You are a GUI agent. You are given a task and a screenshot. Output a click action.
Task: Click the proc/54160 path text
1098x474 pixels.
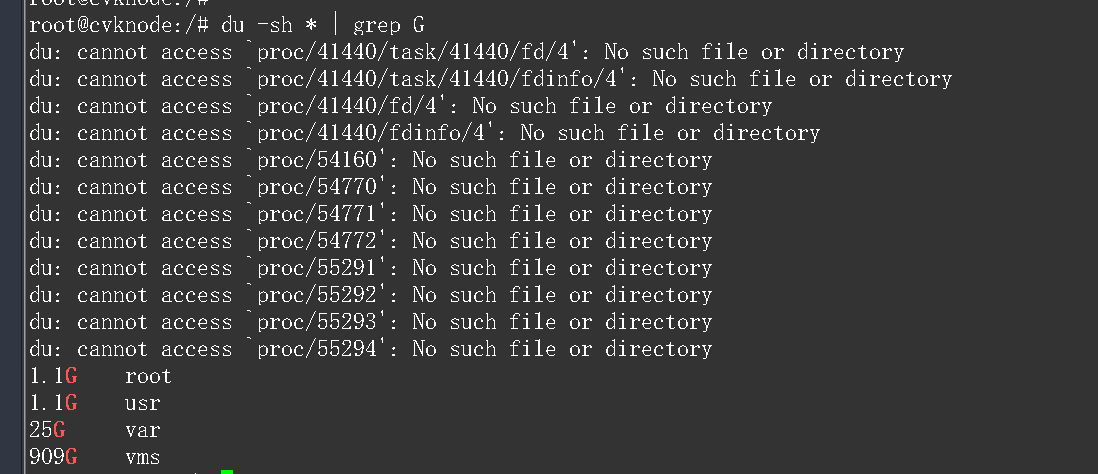(x=315, y=160)
